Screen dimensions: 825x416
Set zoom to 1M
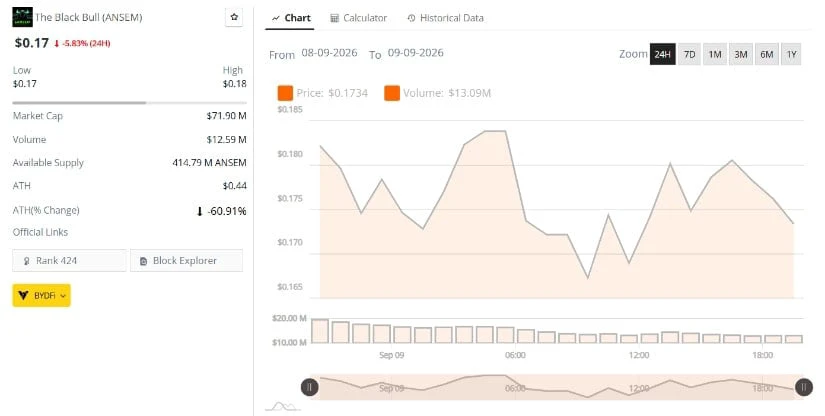(715, 54)
